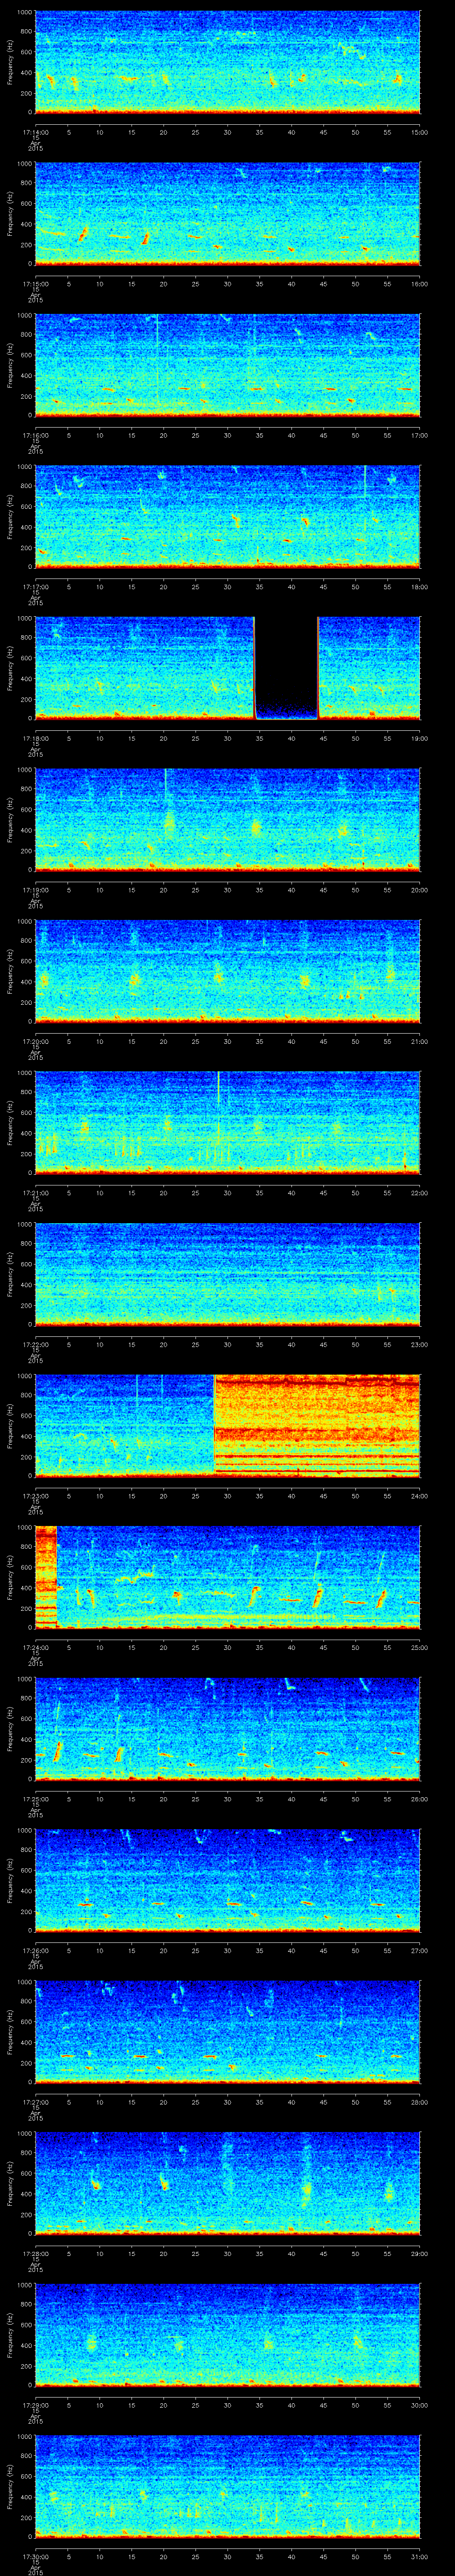455x2576 pixels.
Task: Pick the spectrogram panel starting at 17:17:00
Action: pyautogui.click(x=227, y=517)
